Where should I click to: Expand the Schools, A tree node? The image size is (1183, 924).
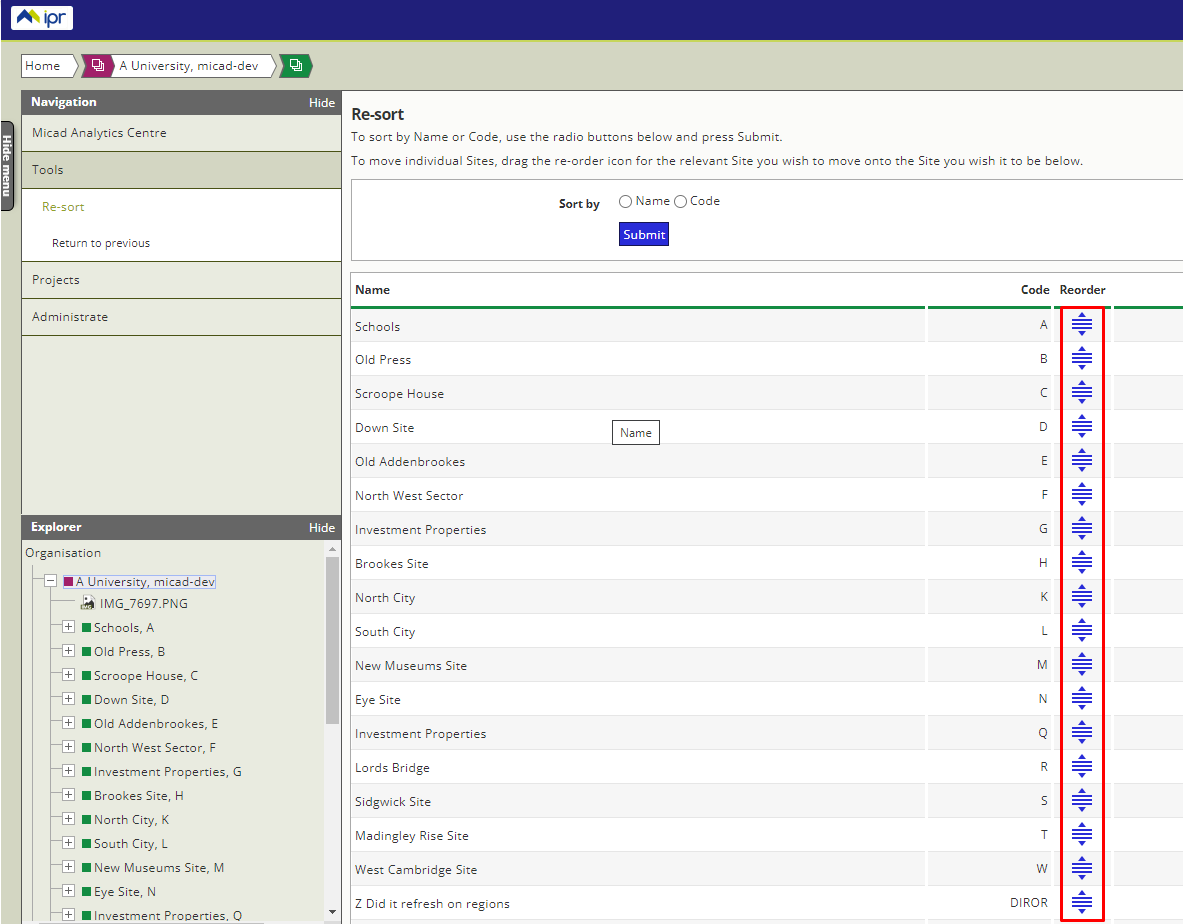click(68, 627)
